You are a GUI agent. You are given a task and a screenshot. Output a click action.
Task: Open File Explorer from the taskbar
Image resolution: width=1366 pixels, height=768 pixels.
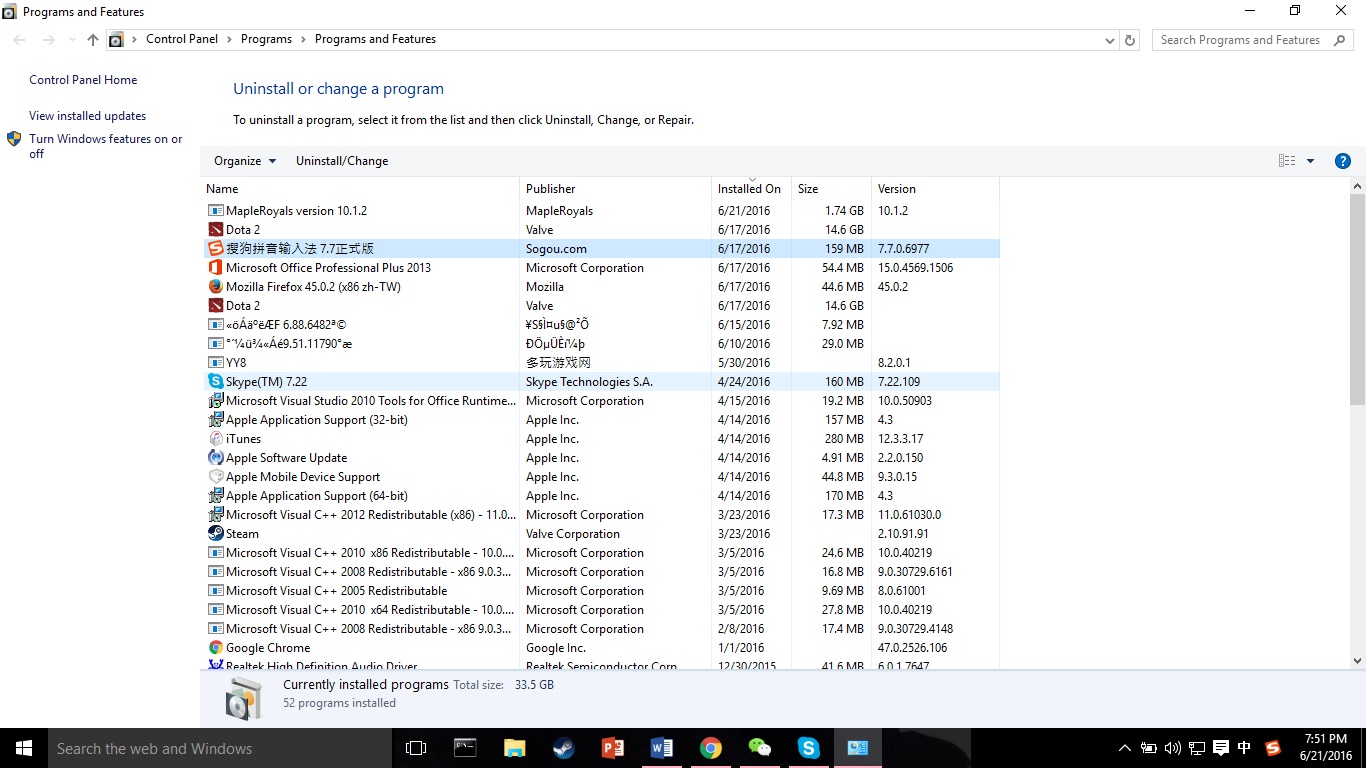(x=514, y=748)
